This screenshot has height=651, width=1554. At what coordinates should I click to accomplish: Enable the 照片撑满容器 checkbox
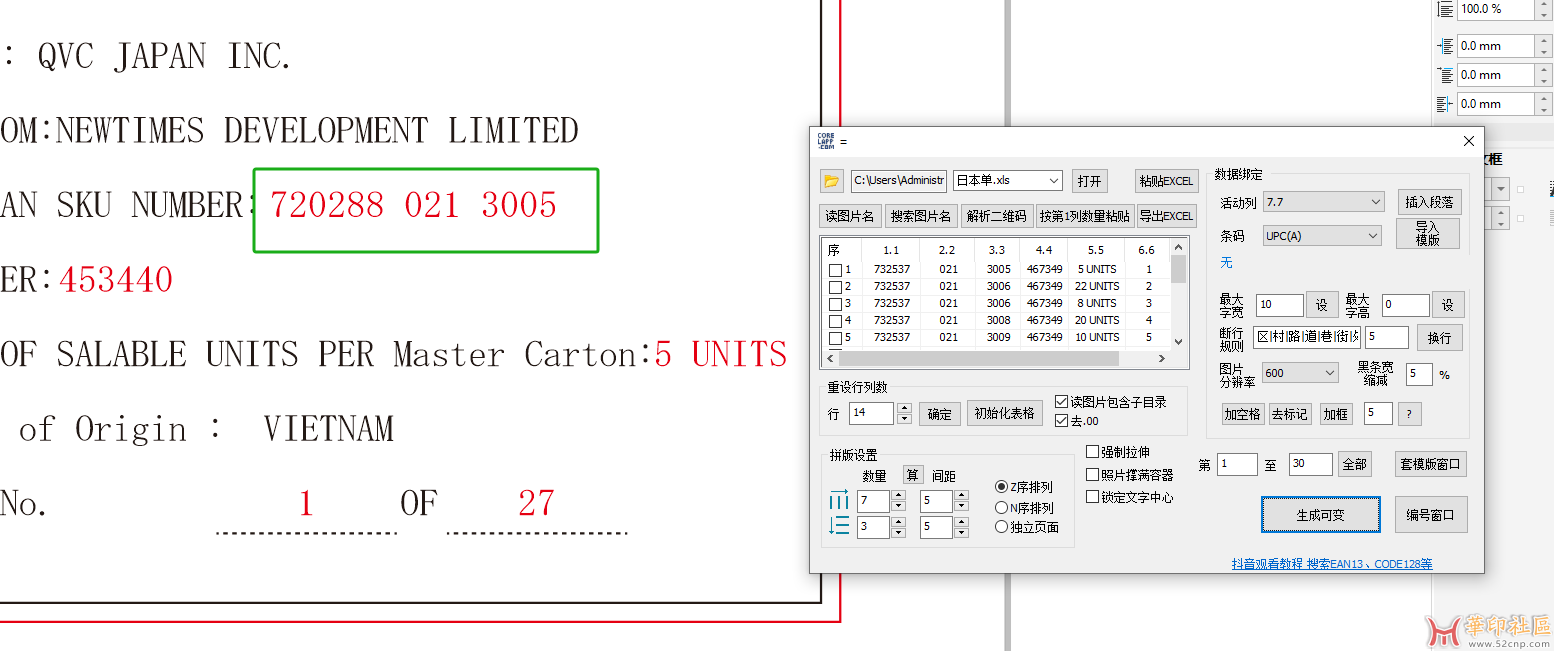pyautogui.click(x=1093, y=475)
